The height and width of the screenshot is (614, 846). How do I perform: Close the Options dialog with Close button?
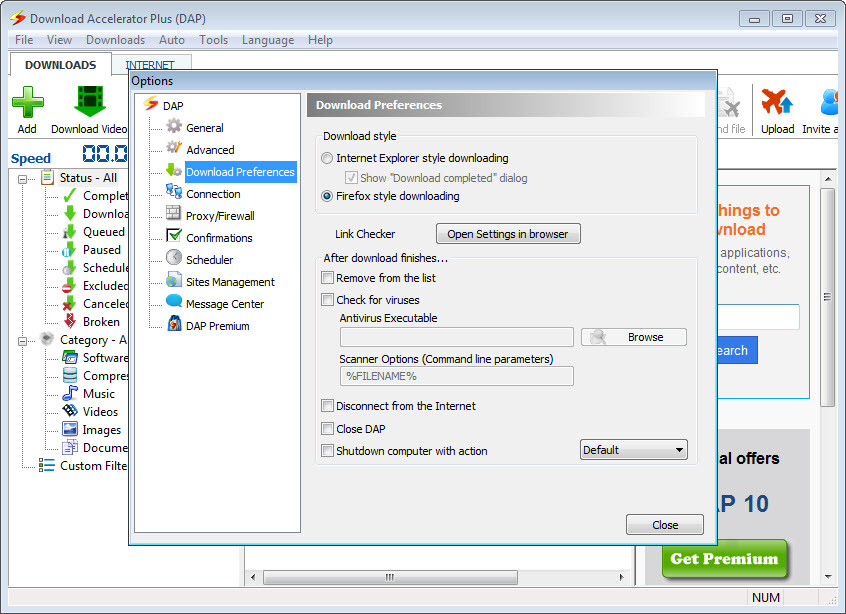pyautogui.click(x=665, y=524)
